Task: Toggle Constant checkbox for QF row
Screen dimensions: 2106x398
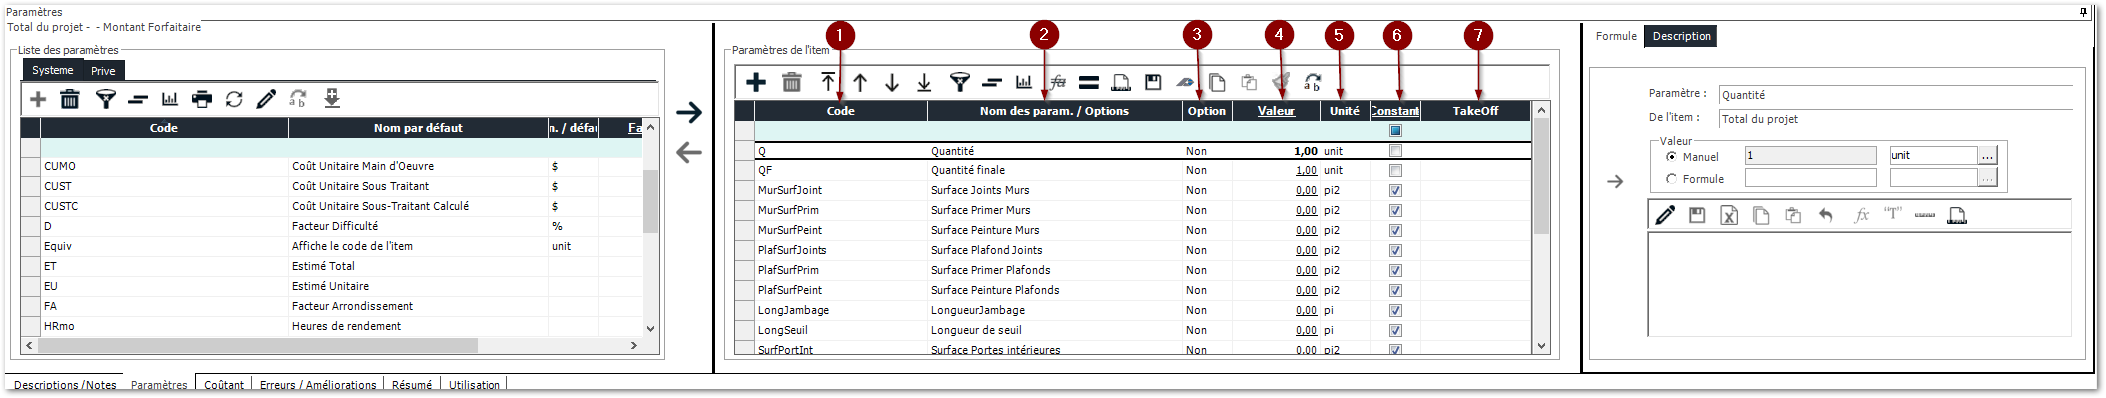Action: 1395,170
